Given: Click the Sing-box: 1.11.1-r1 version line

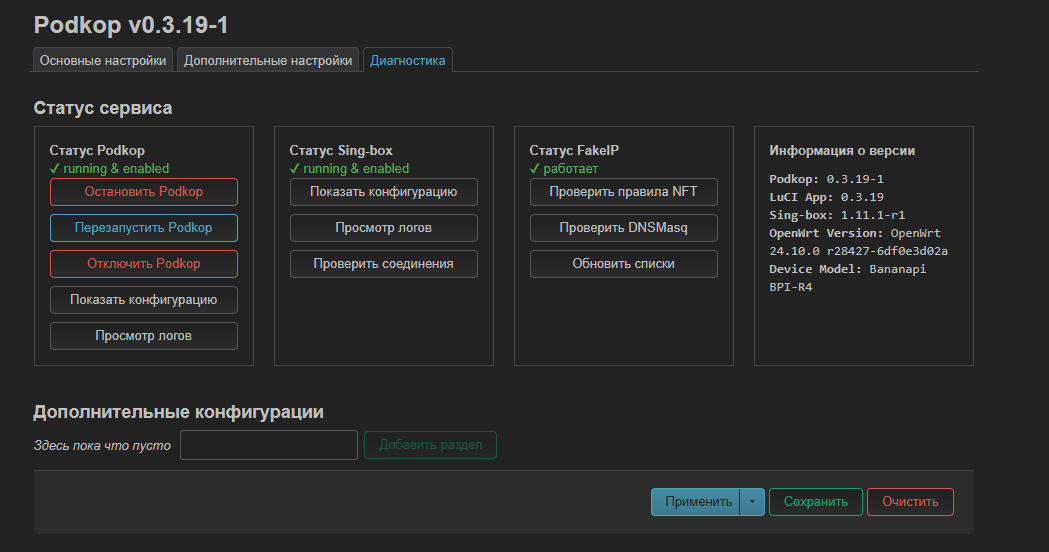Looking at the screenshot, I should click(x=837, y=215).
